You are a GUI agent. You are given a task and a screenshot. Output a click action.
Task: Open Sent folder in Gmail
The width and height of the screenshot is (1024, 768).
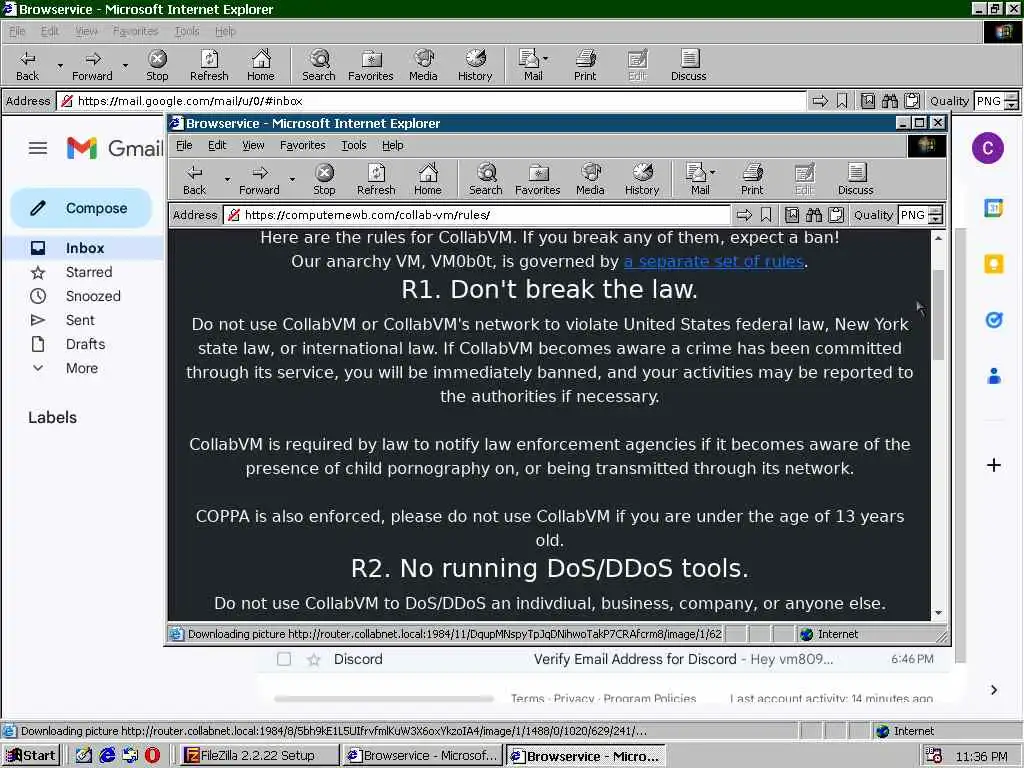[x=81, y=321]
